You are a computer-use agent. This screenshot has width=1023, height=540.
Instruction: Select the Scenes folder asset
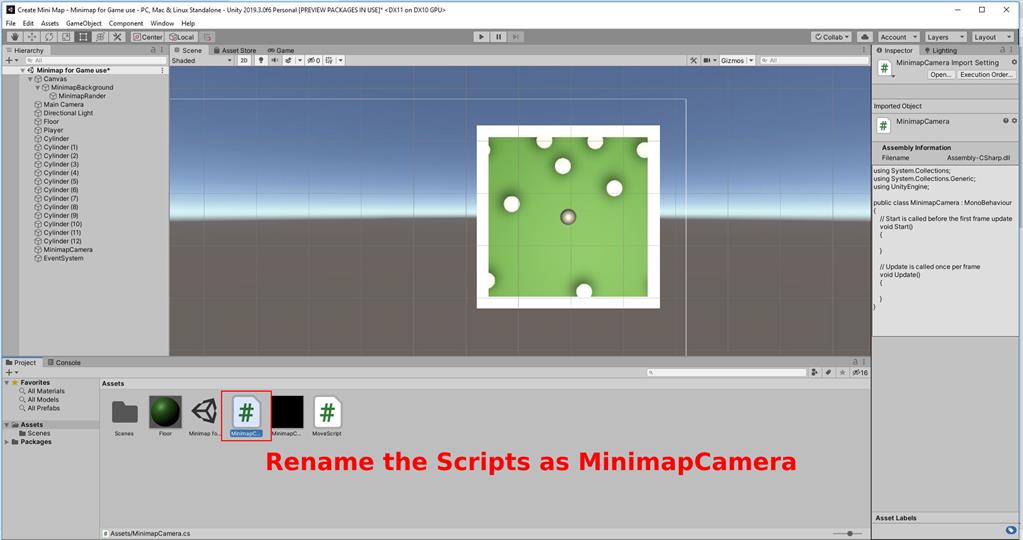[x=124, y=416]
